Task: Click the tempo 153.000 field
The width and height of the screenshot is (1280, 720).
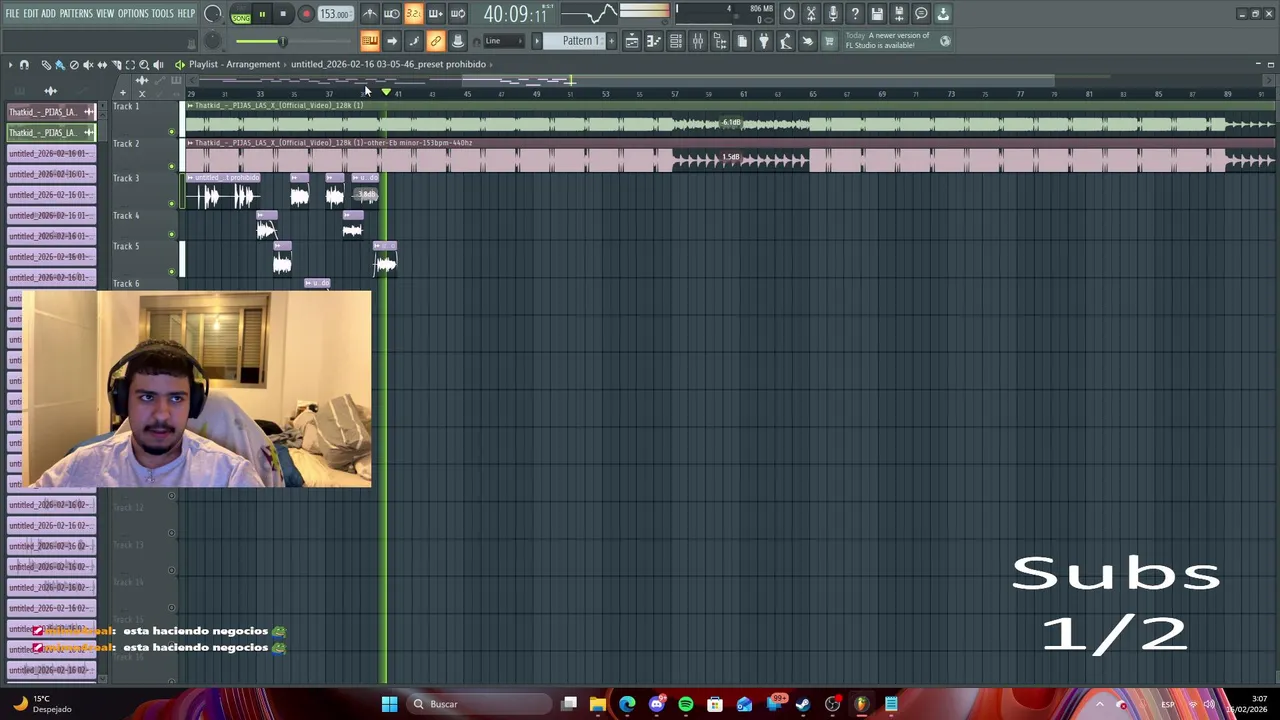Action: [335, 14]
